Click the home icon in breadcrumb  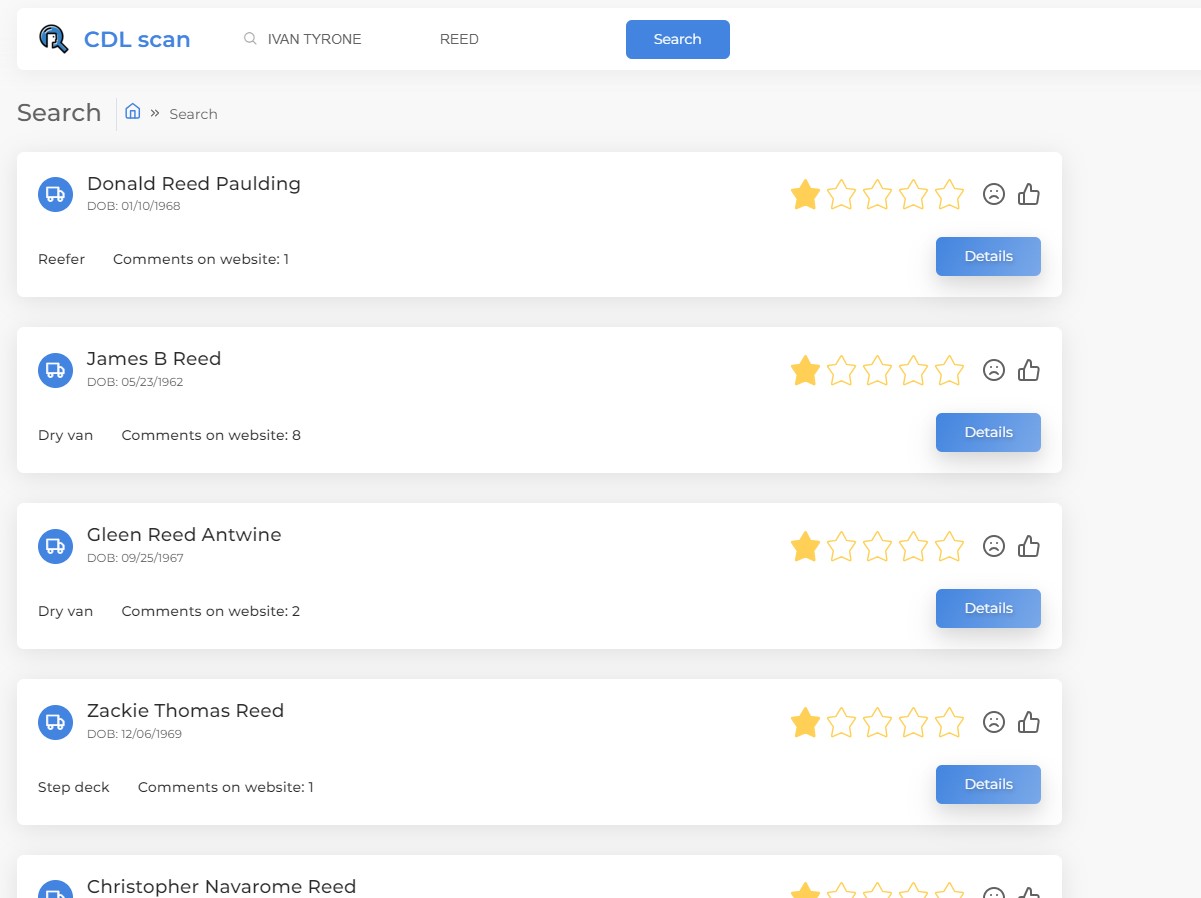132,112
